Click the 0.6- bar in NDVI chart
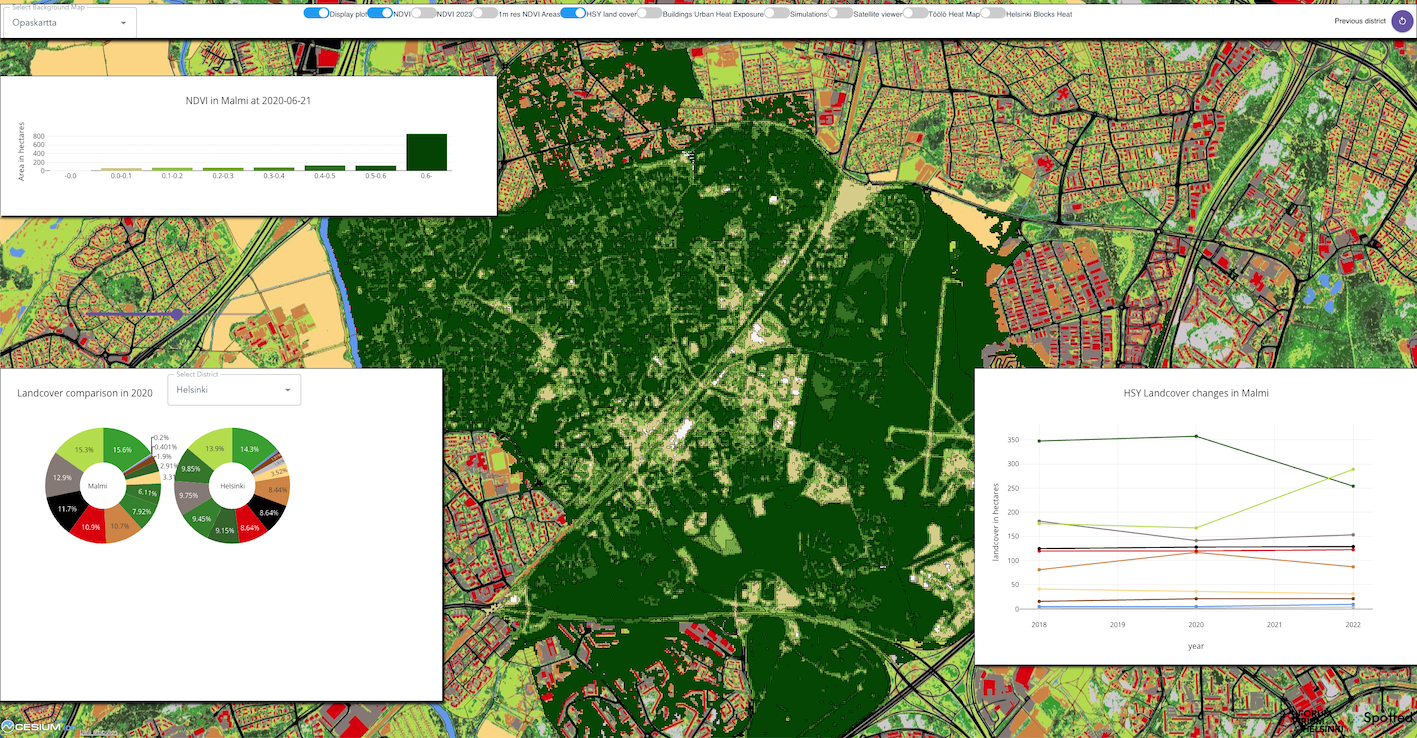1417x738 pixels. point(426,152)
